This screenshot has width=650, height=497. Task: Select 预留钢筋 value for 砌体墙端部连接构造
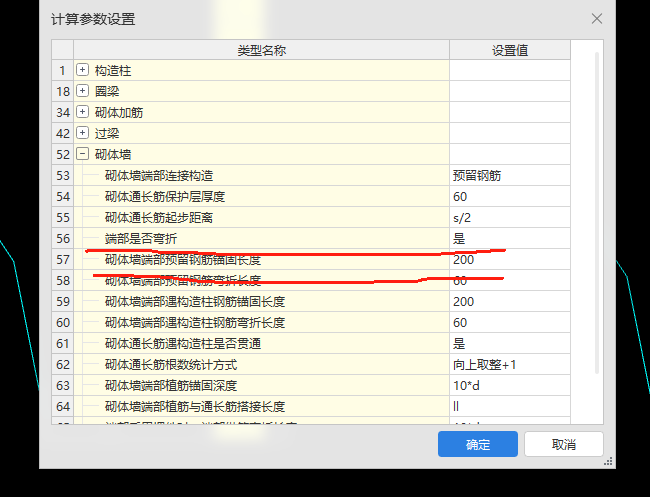pos(510,175)
